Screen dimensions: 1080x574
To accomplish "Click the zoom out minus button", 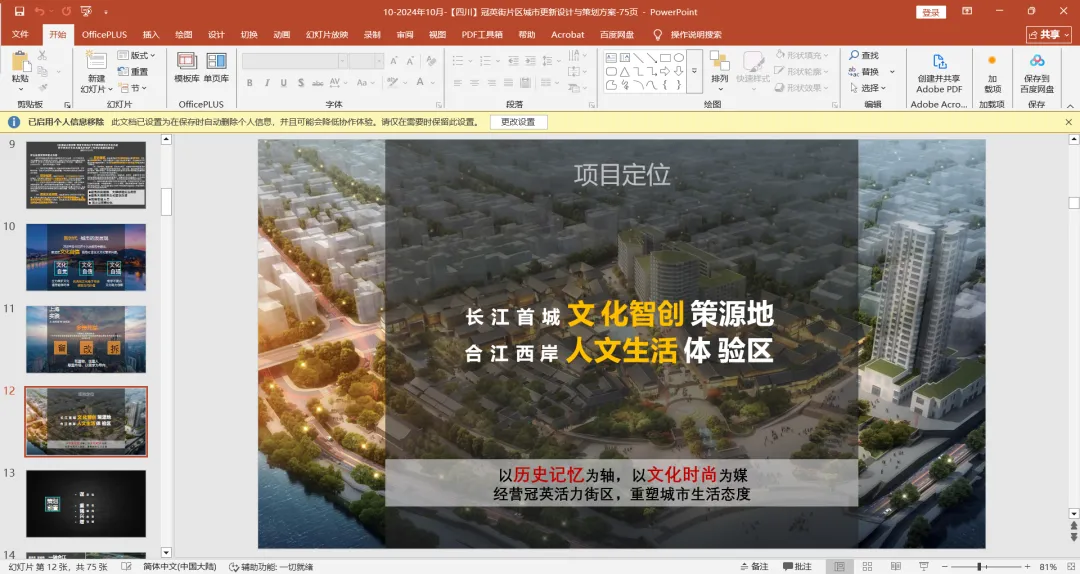I will (944, 566).
